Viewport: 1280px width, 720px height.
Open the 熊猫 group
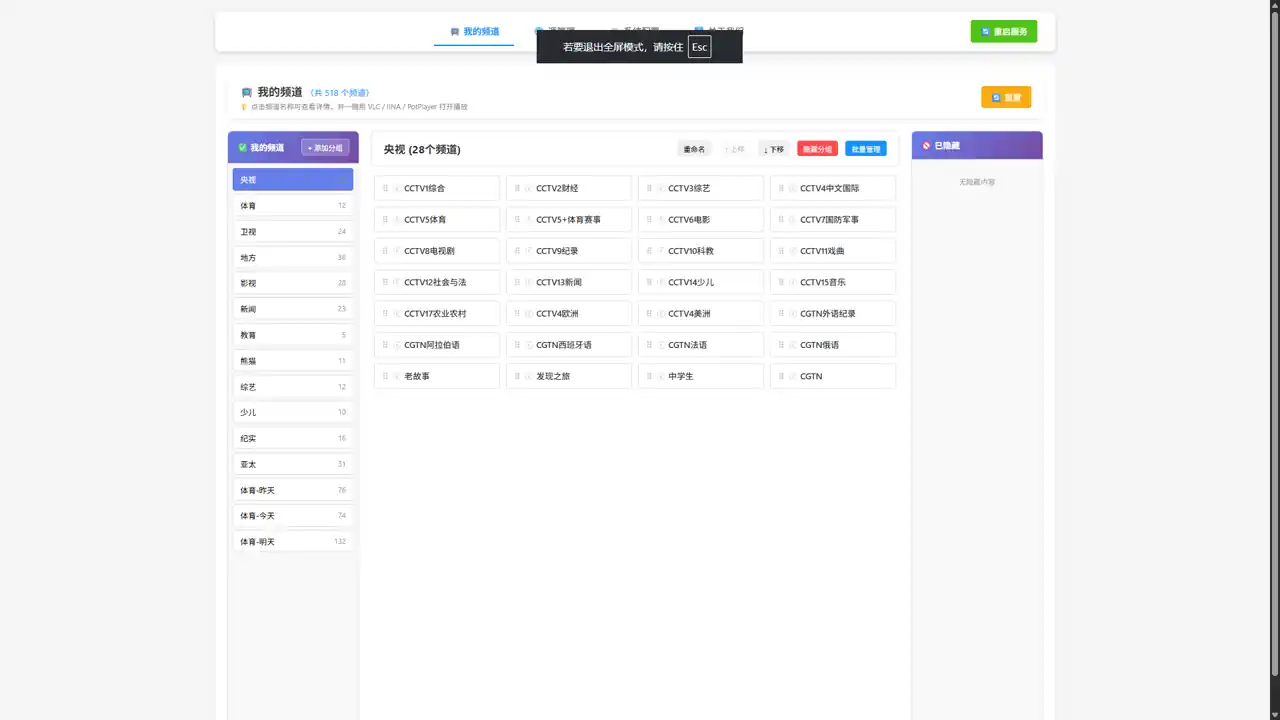[x=293, y=361]
